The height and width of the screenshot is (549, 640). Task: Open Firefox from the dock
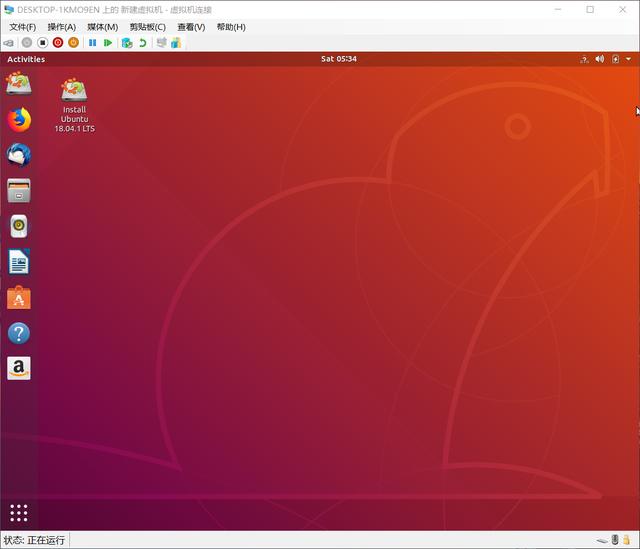pyautogui.click(x=19, y=120)
